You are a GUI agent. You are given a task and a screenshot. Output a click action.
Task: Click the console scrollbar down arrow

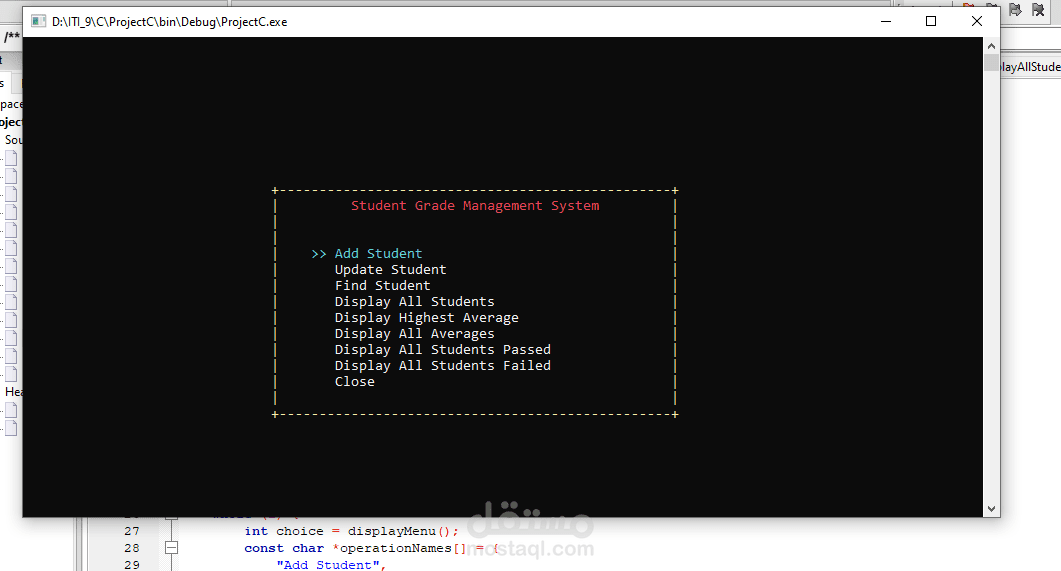991,509
